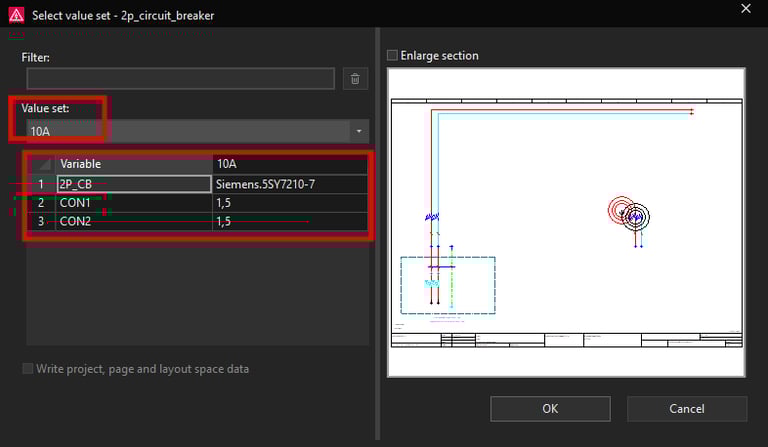The image size is (768, 447).
Task: Click the 1,5 value in CON2 row
Action: [x=290, y=221]
